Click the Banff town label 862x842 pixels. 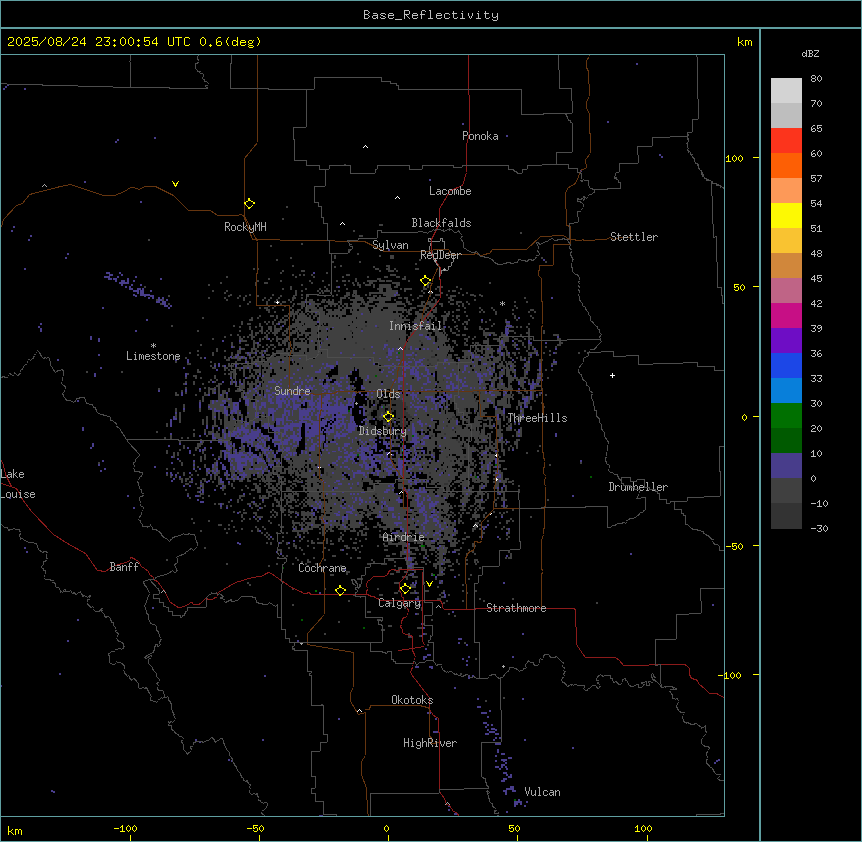tap(124, 567)
